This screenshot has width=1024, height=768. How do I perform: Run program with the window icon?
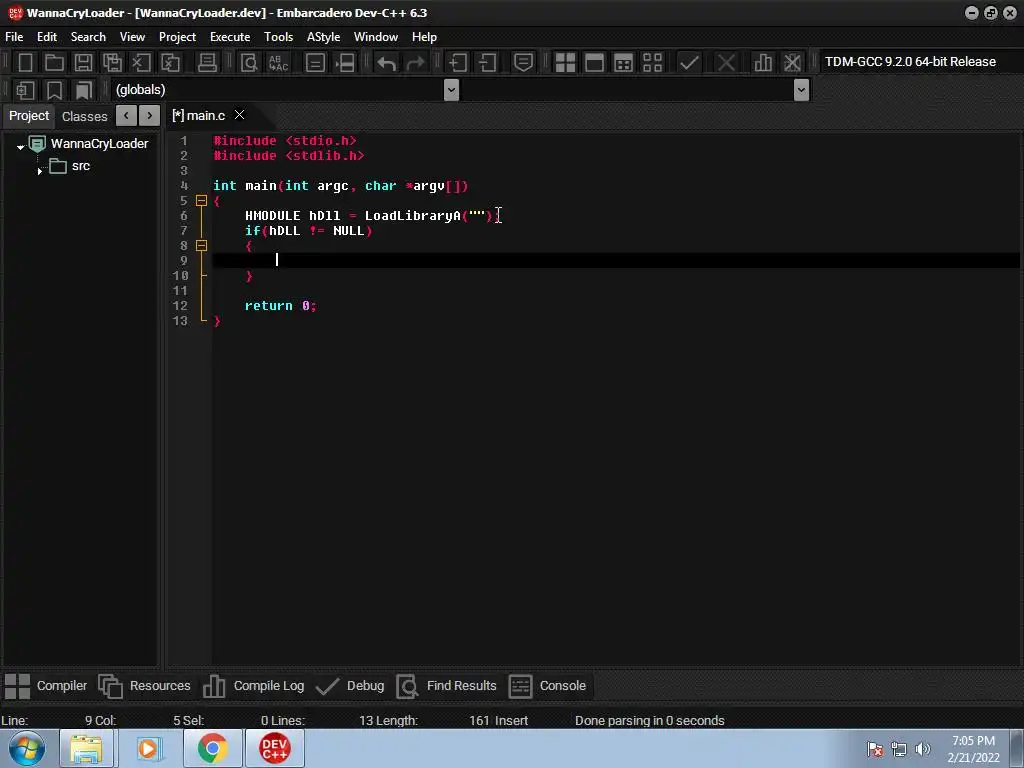(x=594, y=63)
